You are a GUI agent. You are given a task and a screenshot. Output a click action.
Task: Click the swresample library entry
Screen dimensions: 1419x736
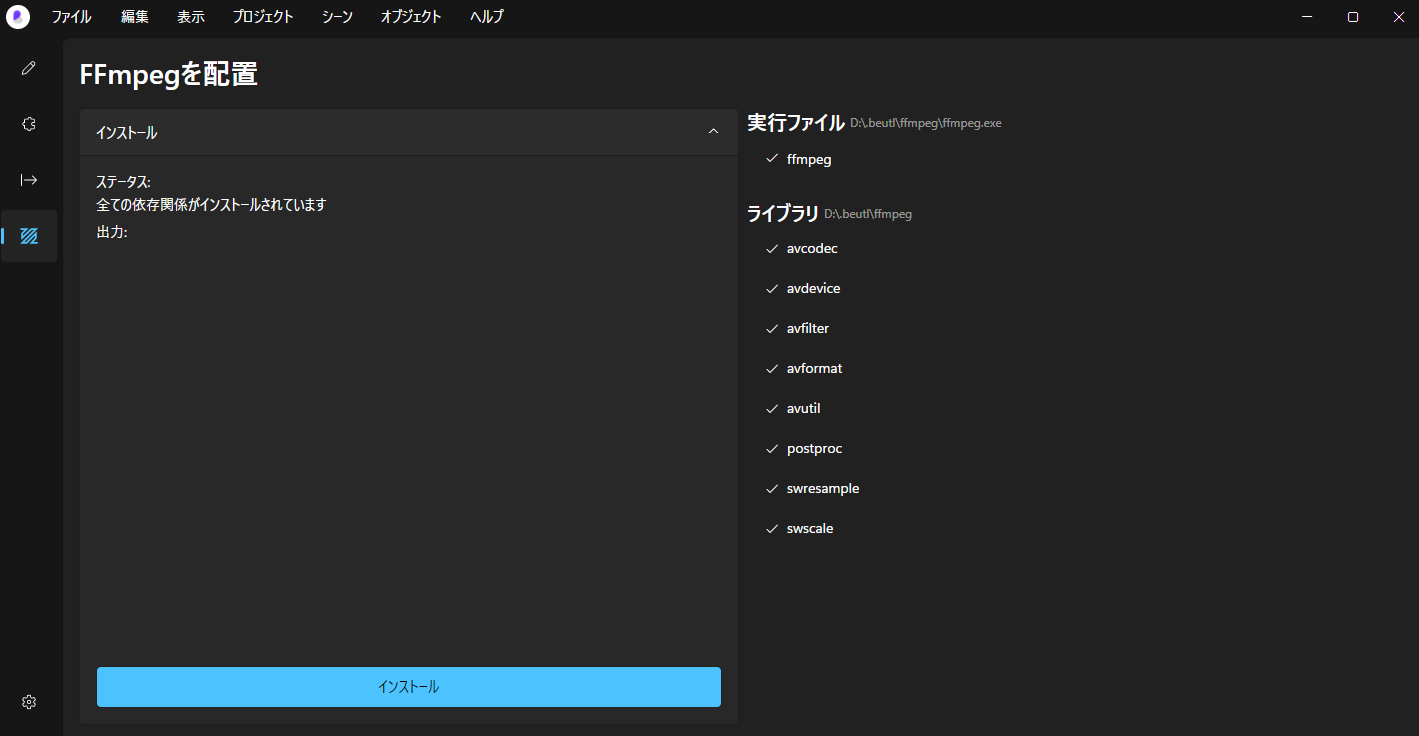(822, 489)
